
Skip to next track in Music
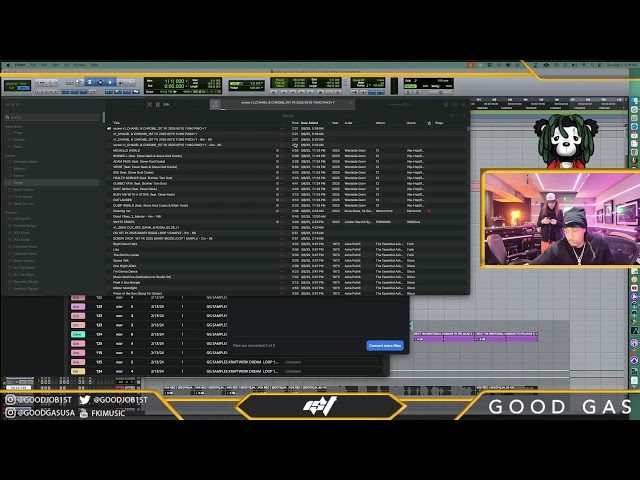point(166,104)
